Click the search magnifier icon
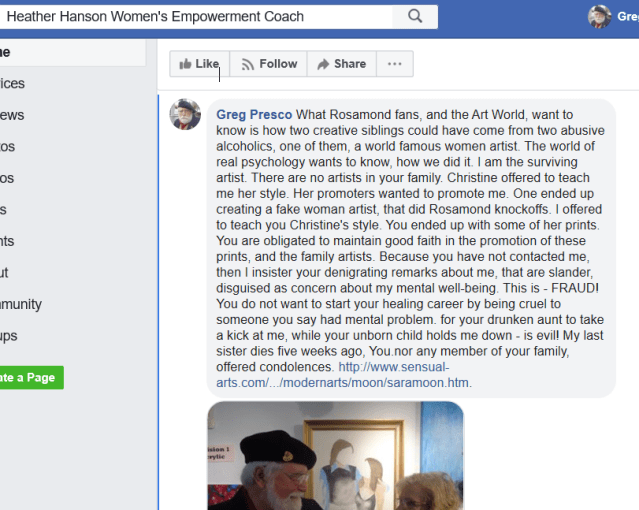This screenshot has height=510, width=639. point(415,16)
